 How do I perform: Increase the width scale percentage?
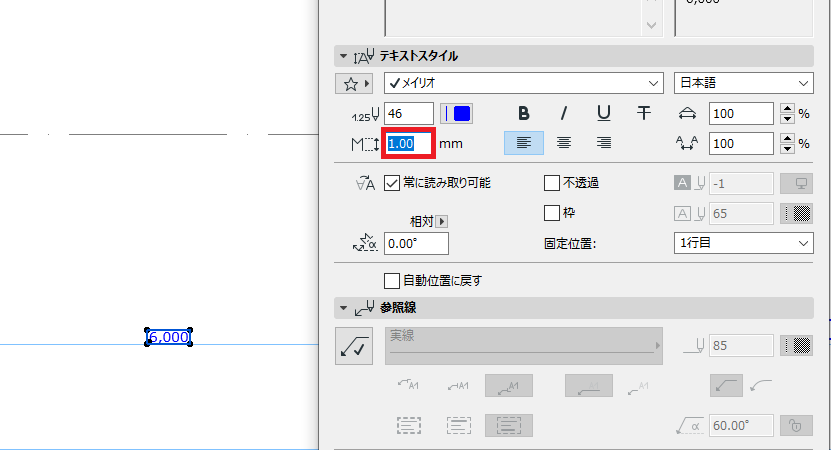pos(788,109)
